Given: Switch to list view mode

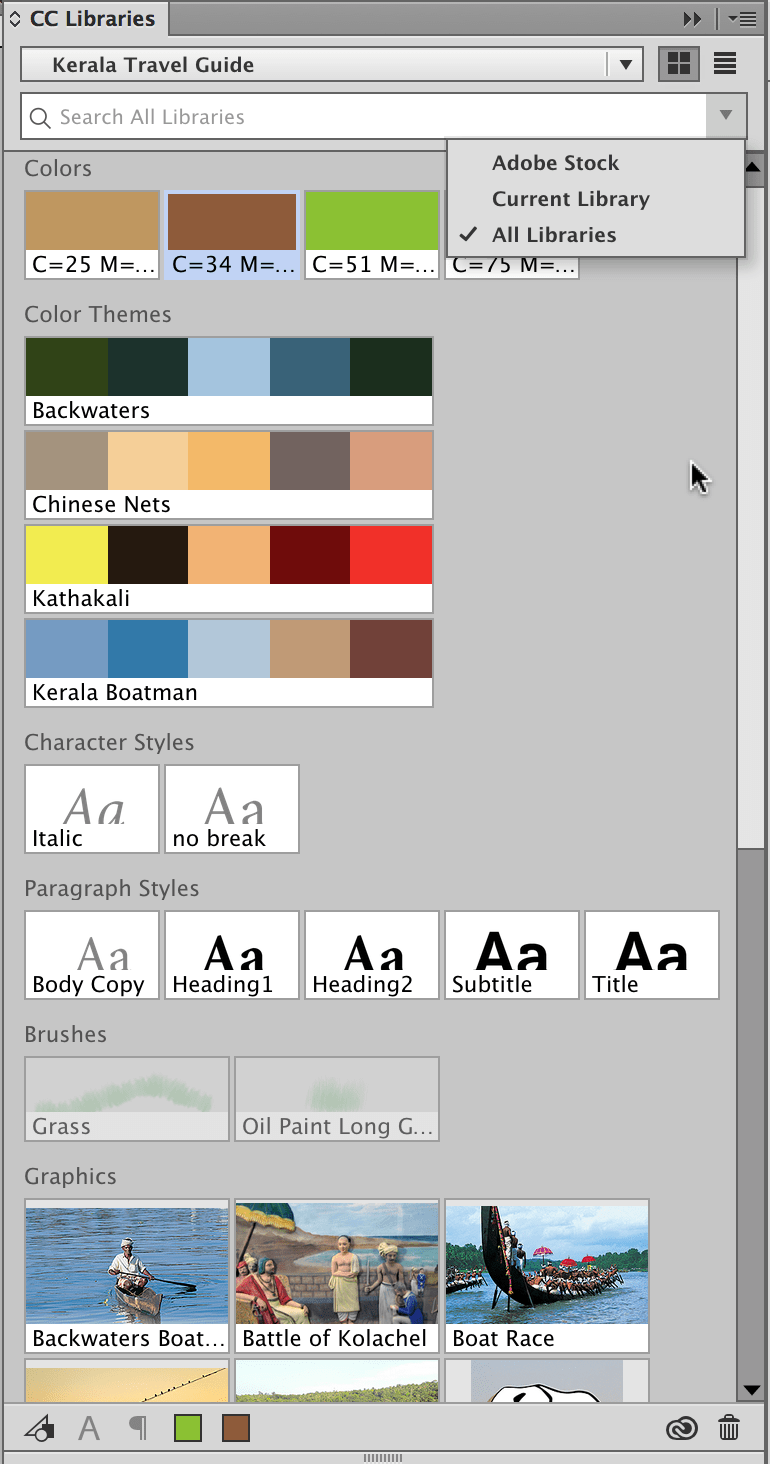Looking at the screenshot, I should coord(724,63).
